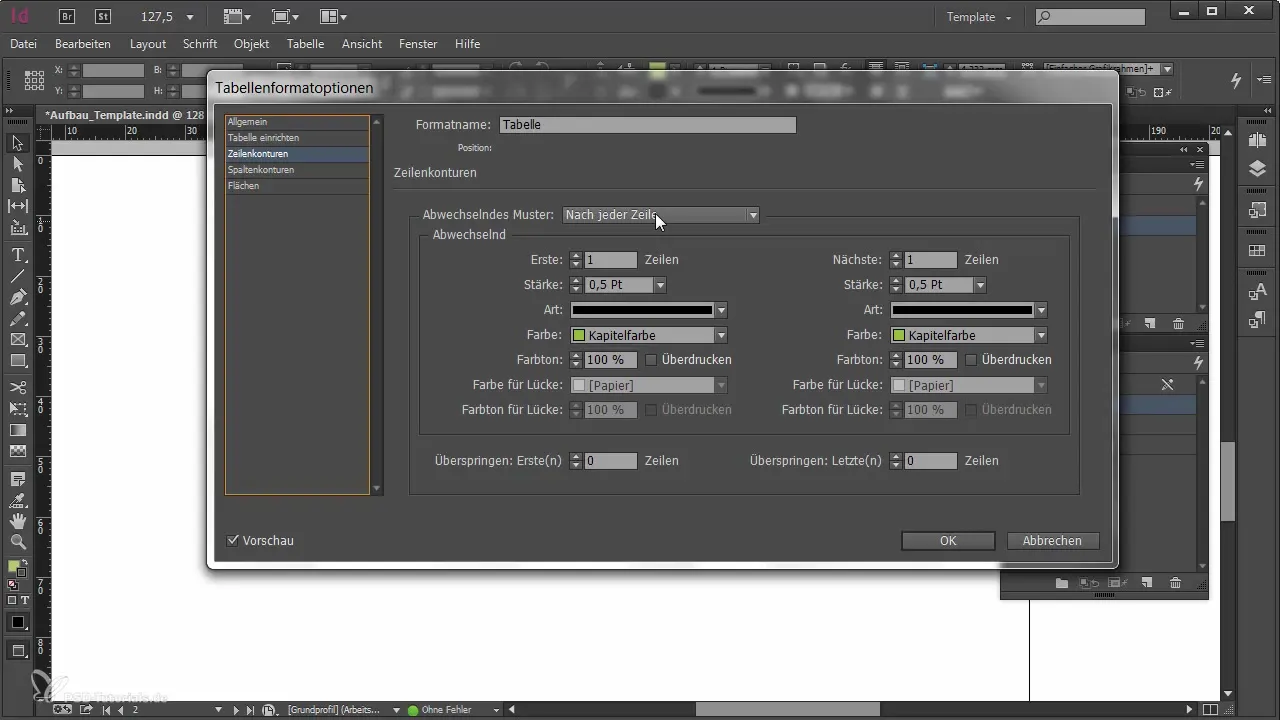The image size is (1280, 720).
Task: Select Spaltenkonturen in the options list
Action: tap(298, 170)
